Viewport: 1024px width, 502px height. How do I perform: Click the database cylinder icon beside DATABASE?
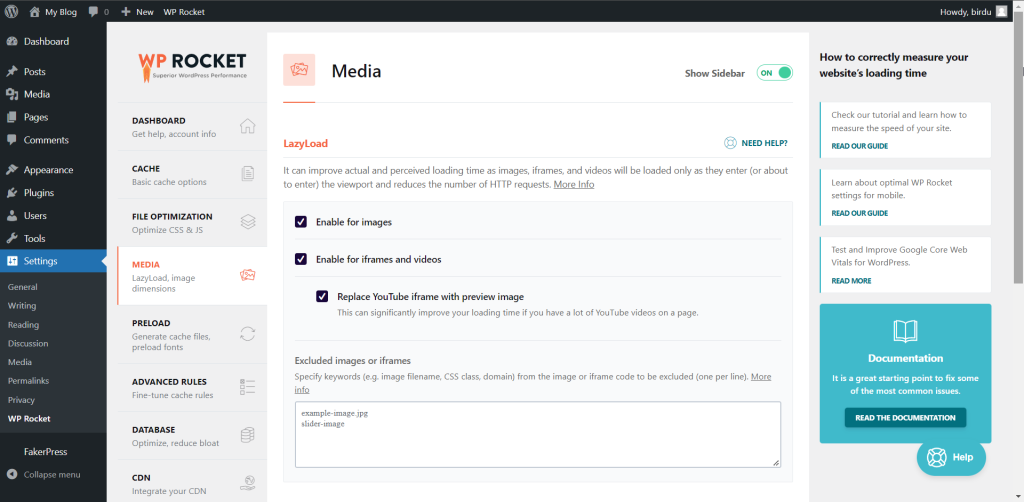pos(248,435)
